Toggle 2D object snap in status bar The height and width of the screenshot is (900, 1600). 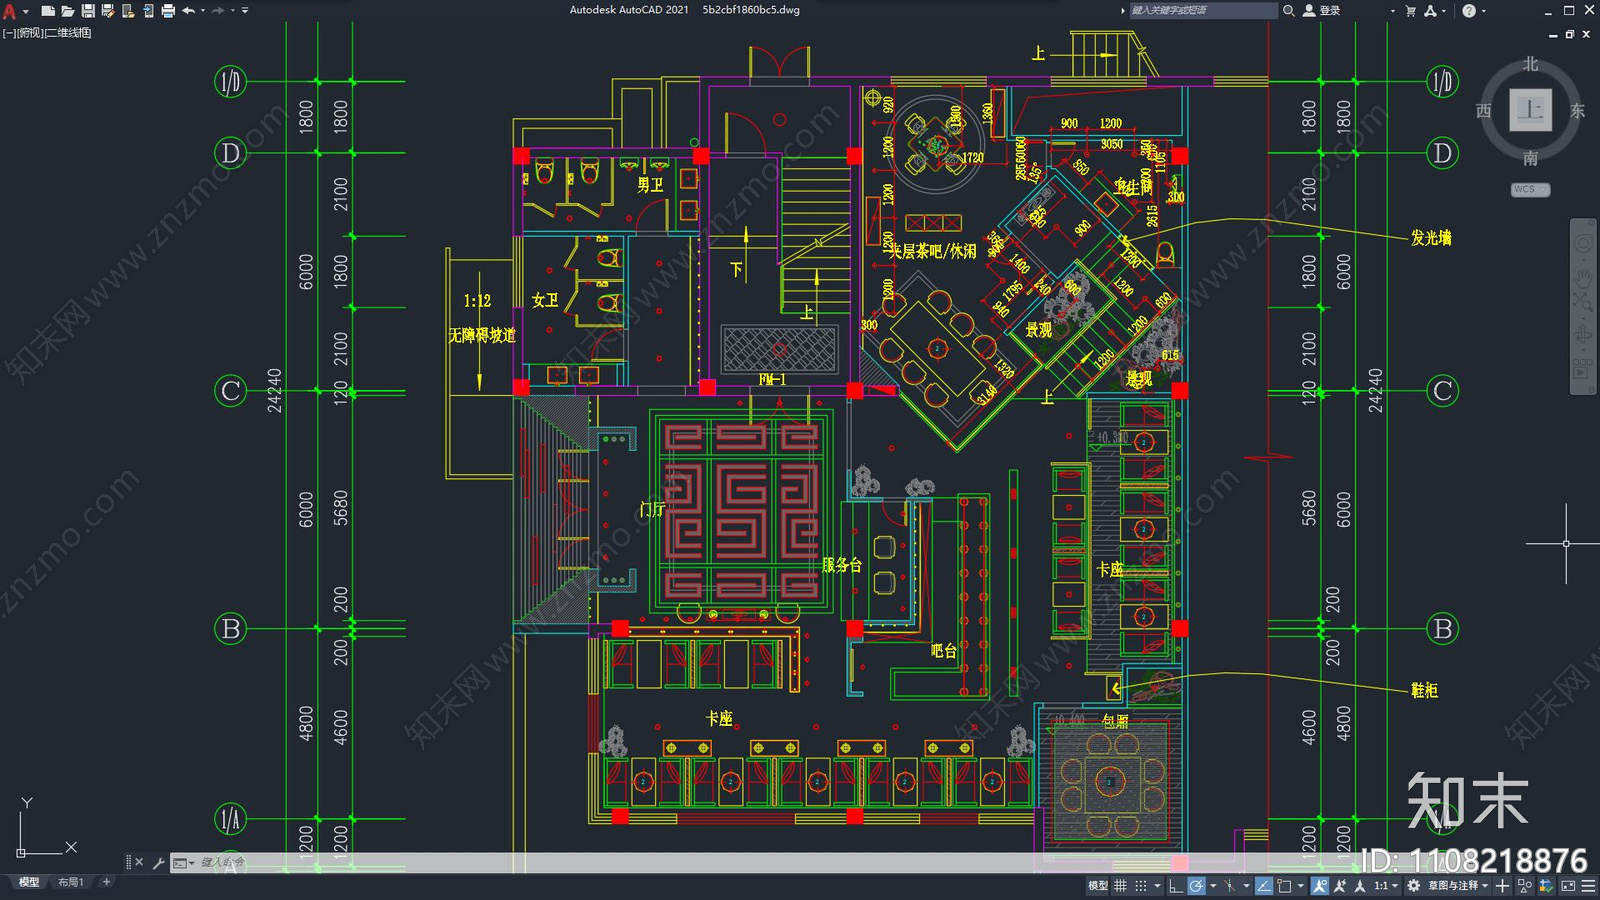point(1284,885)
